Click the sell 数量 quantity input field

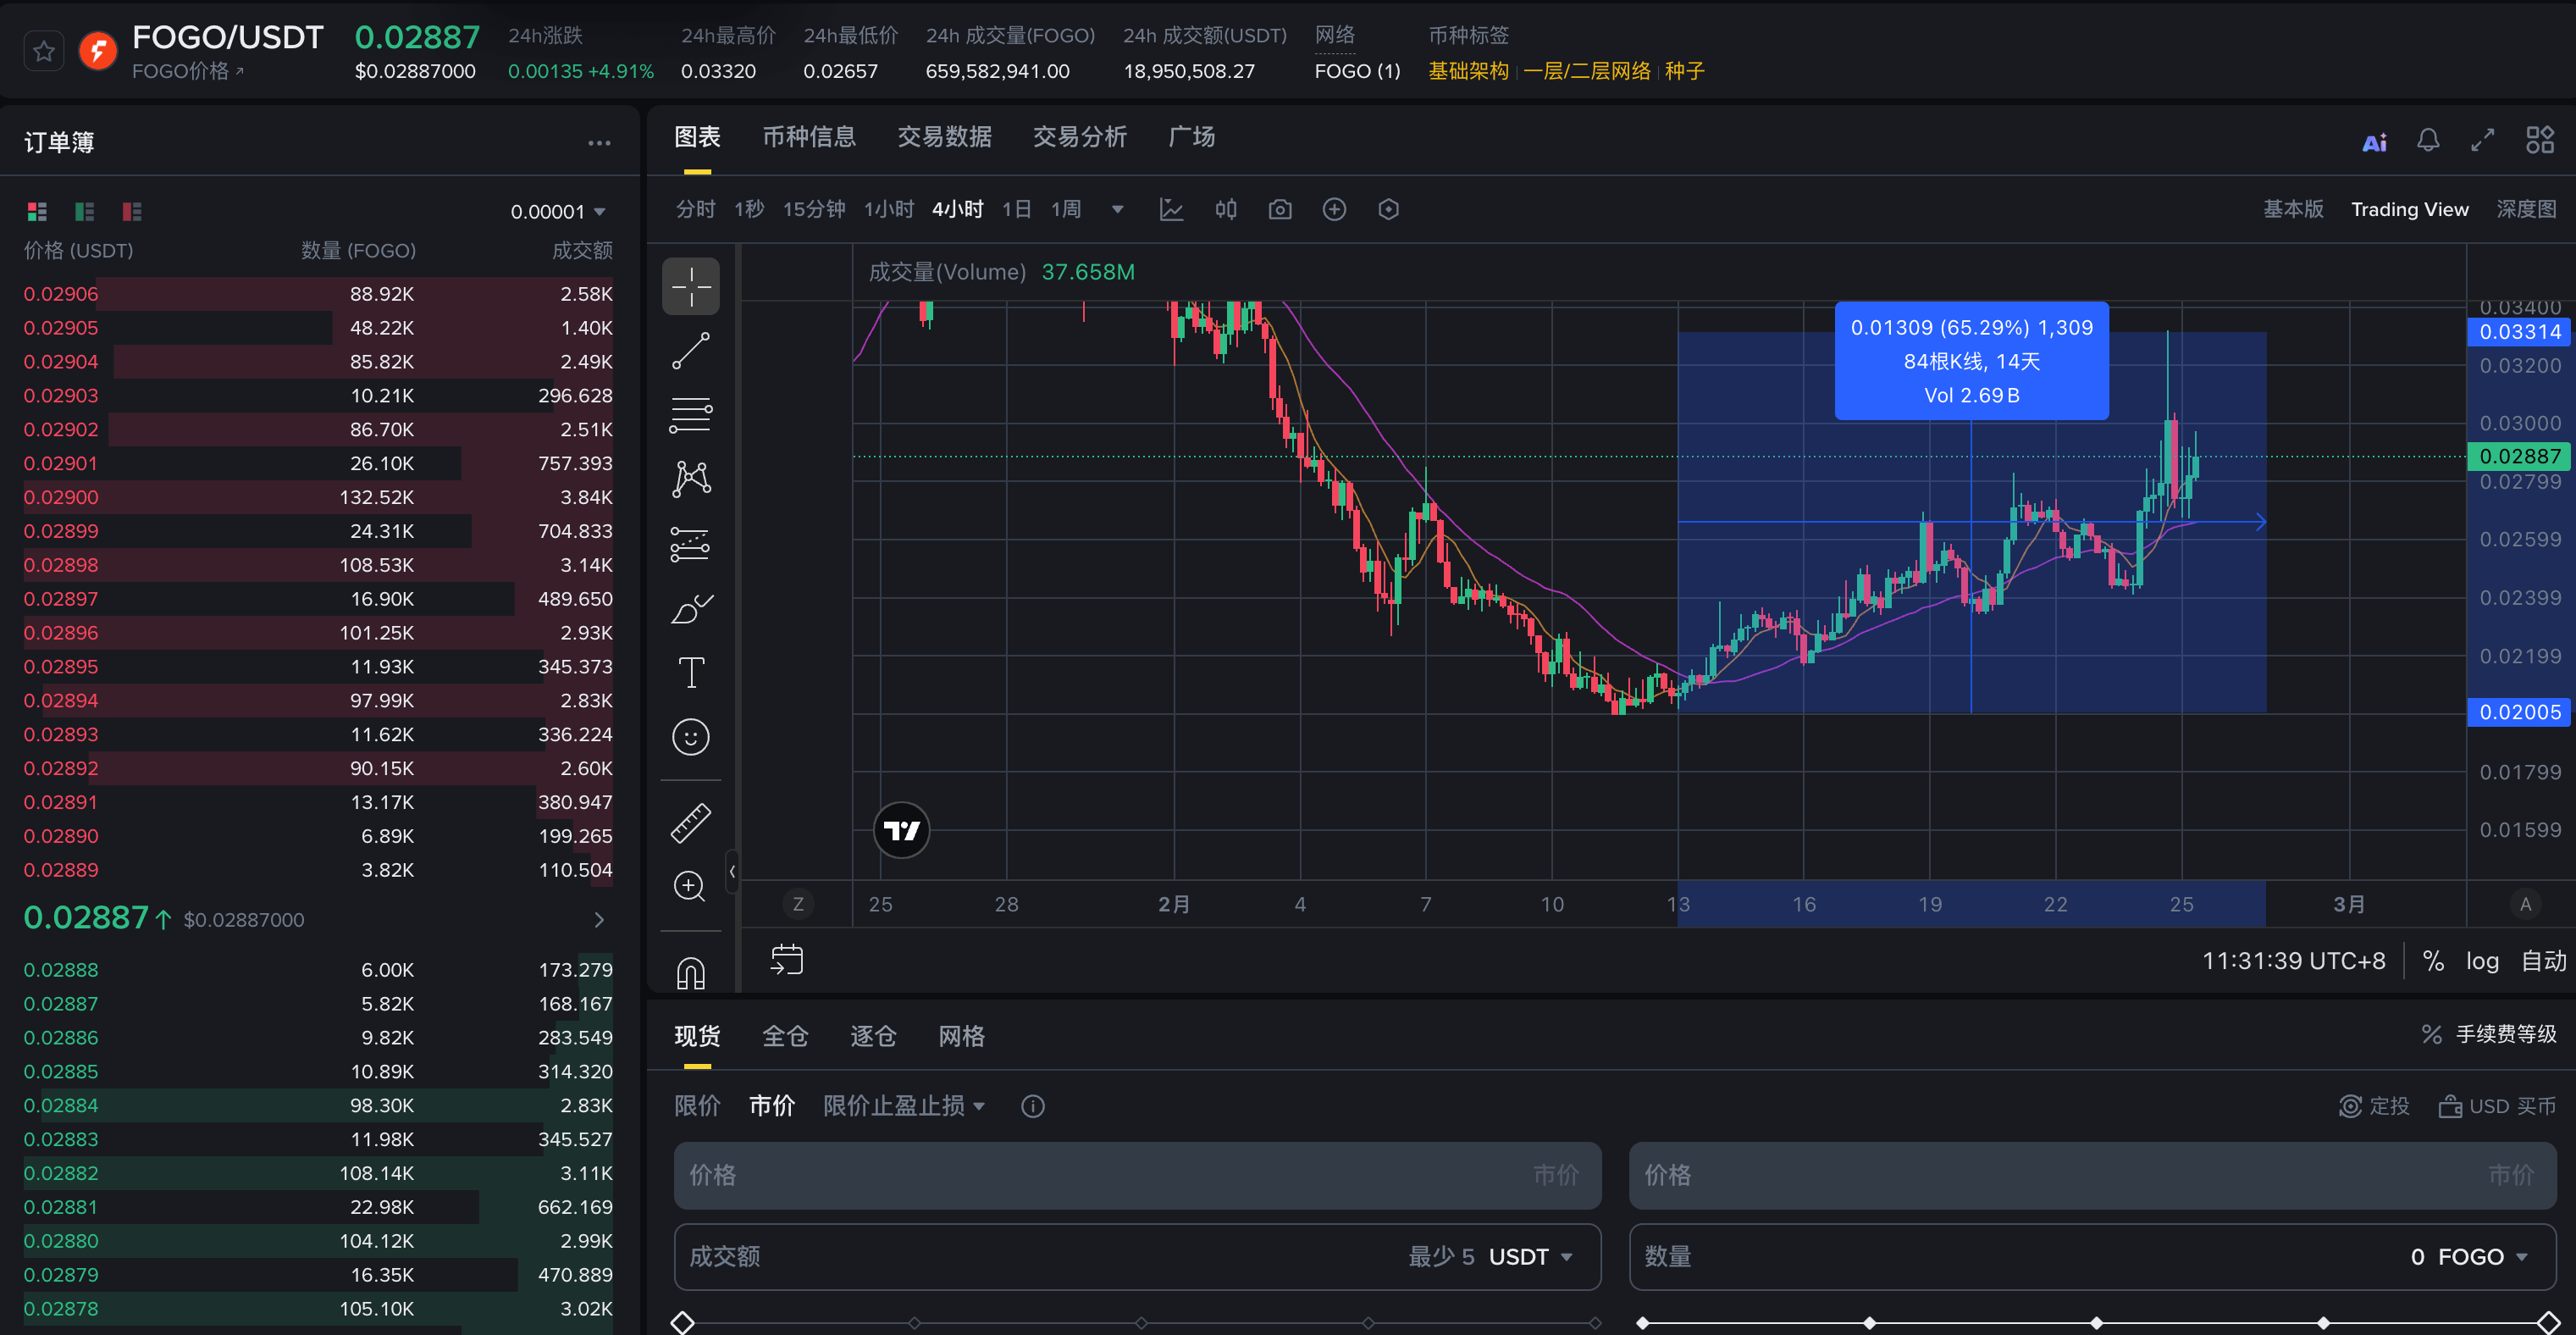click(2092, 1258)
